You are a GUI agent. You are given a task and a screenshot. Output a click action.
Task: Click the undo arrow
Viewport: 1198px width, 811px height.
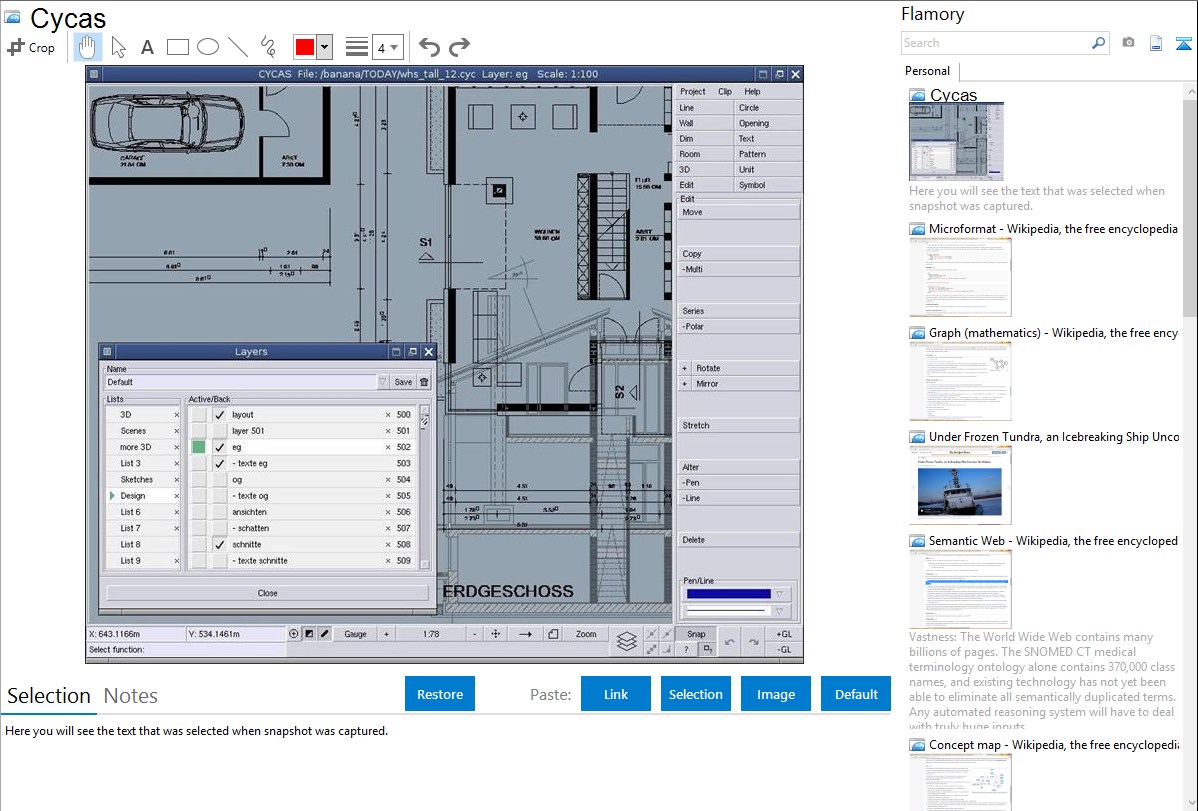429,47
